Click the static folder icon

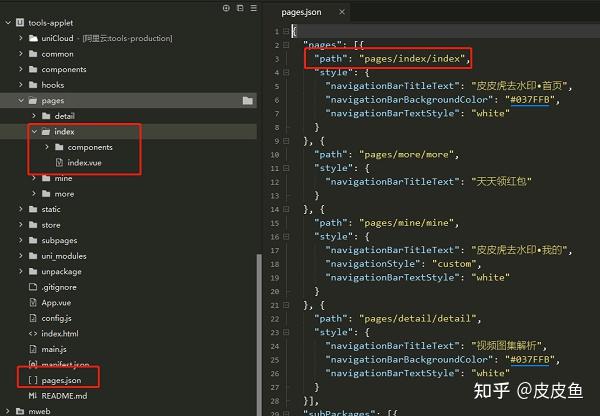coord(33,209)
